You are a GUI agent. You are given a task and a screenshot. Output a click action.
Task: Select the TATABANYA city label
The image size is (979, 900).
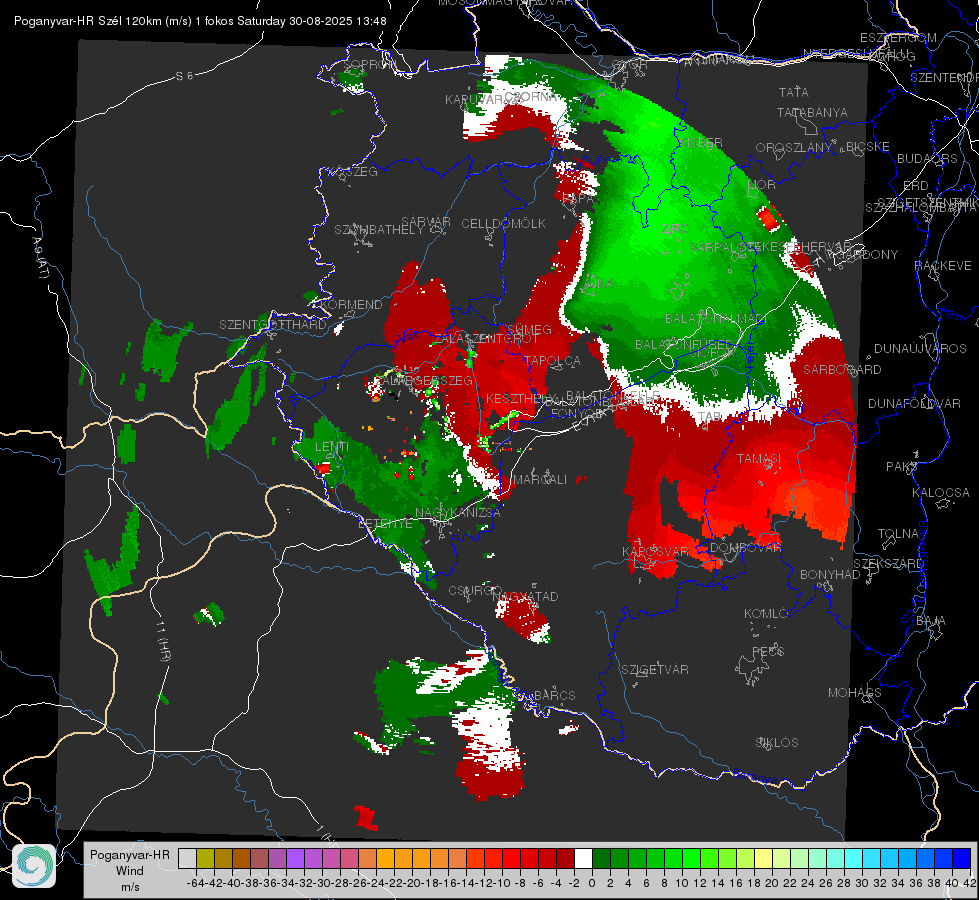click(x=812, y=112)
